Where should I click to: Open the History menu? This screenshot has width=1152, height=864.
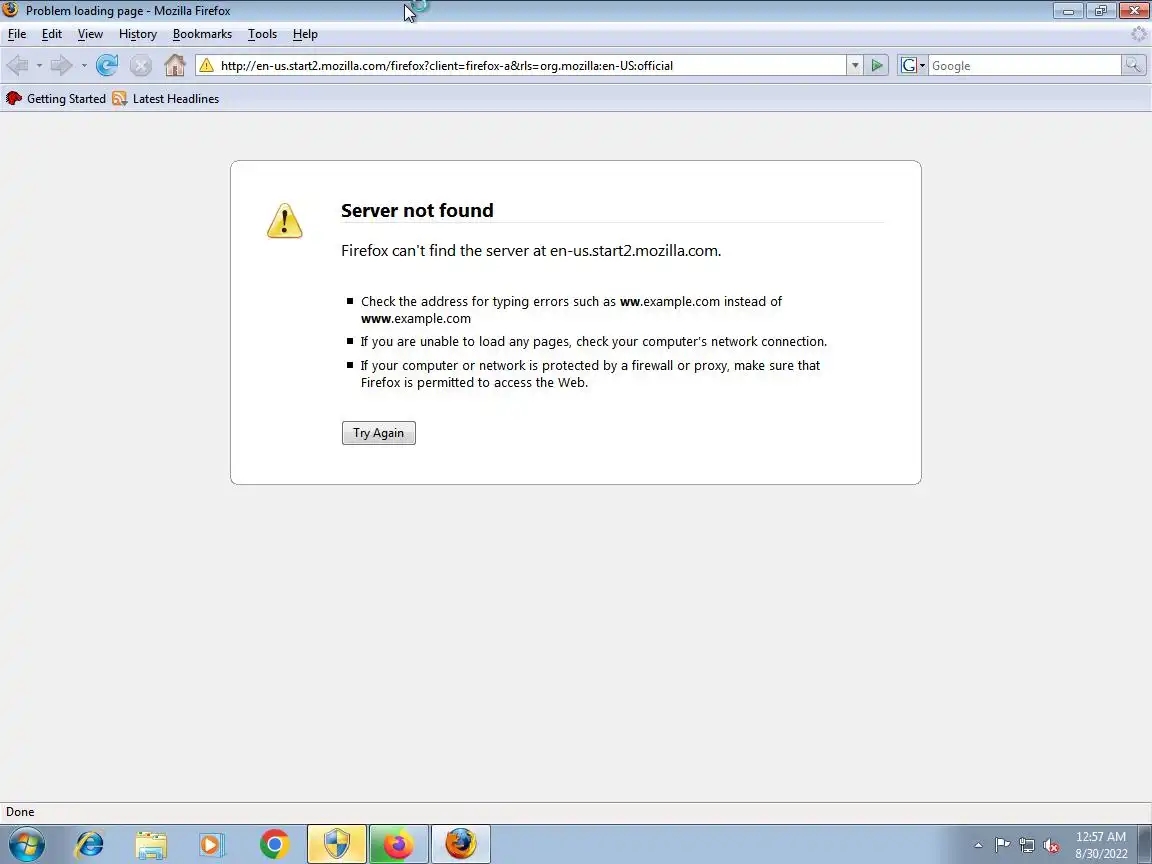pyautogui.click(x=137, y=34)
